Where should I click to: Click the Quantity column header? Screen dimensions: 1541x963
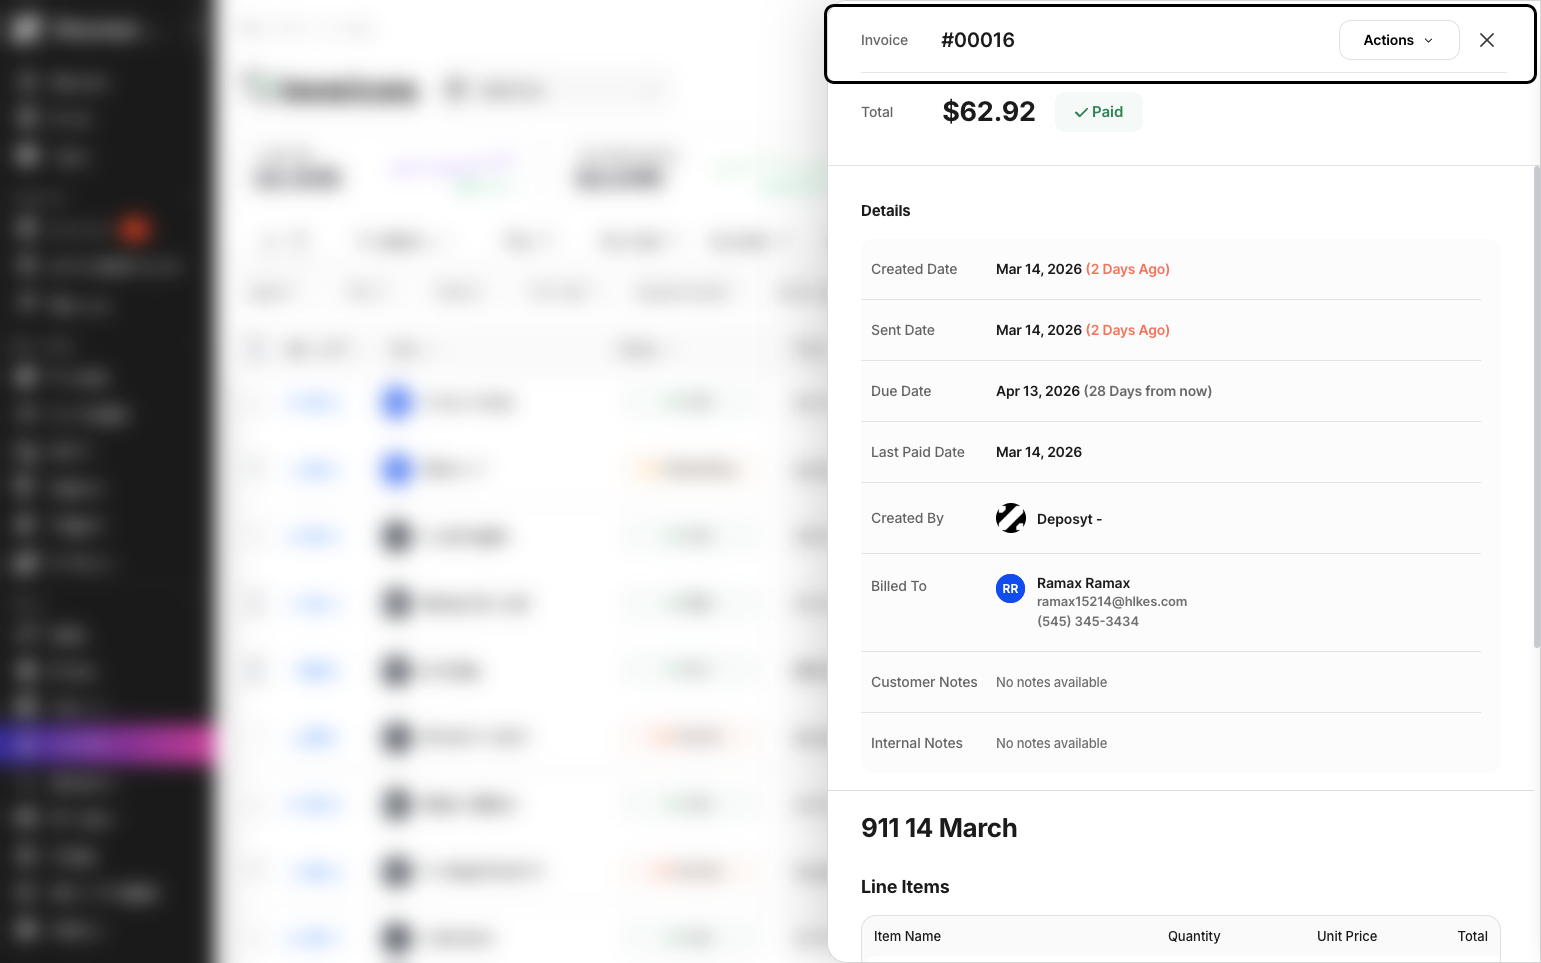1194,936
